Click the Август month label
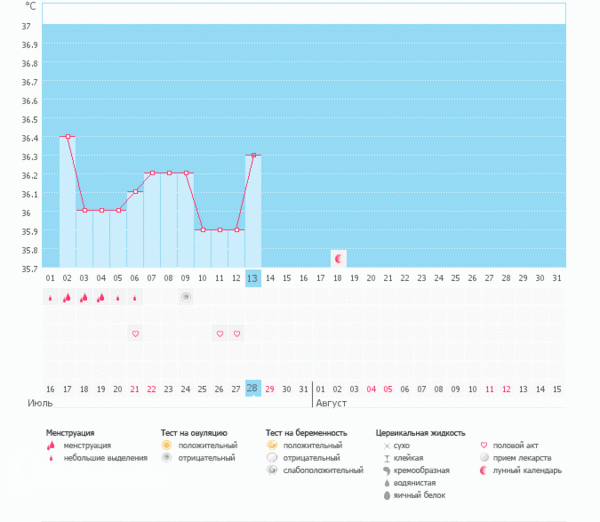Viewport: 600px width, 522px height. (331, 402)
